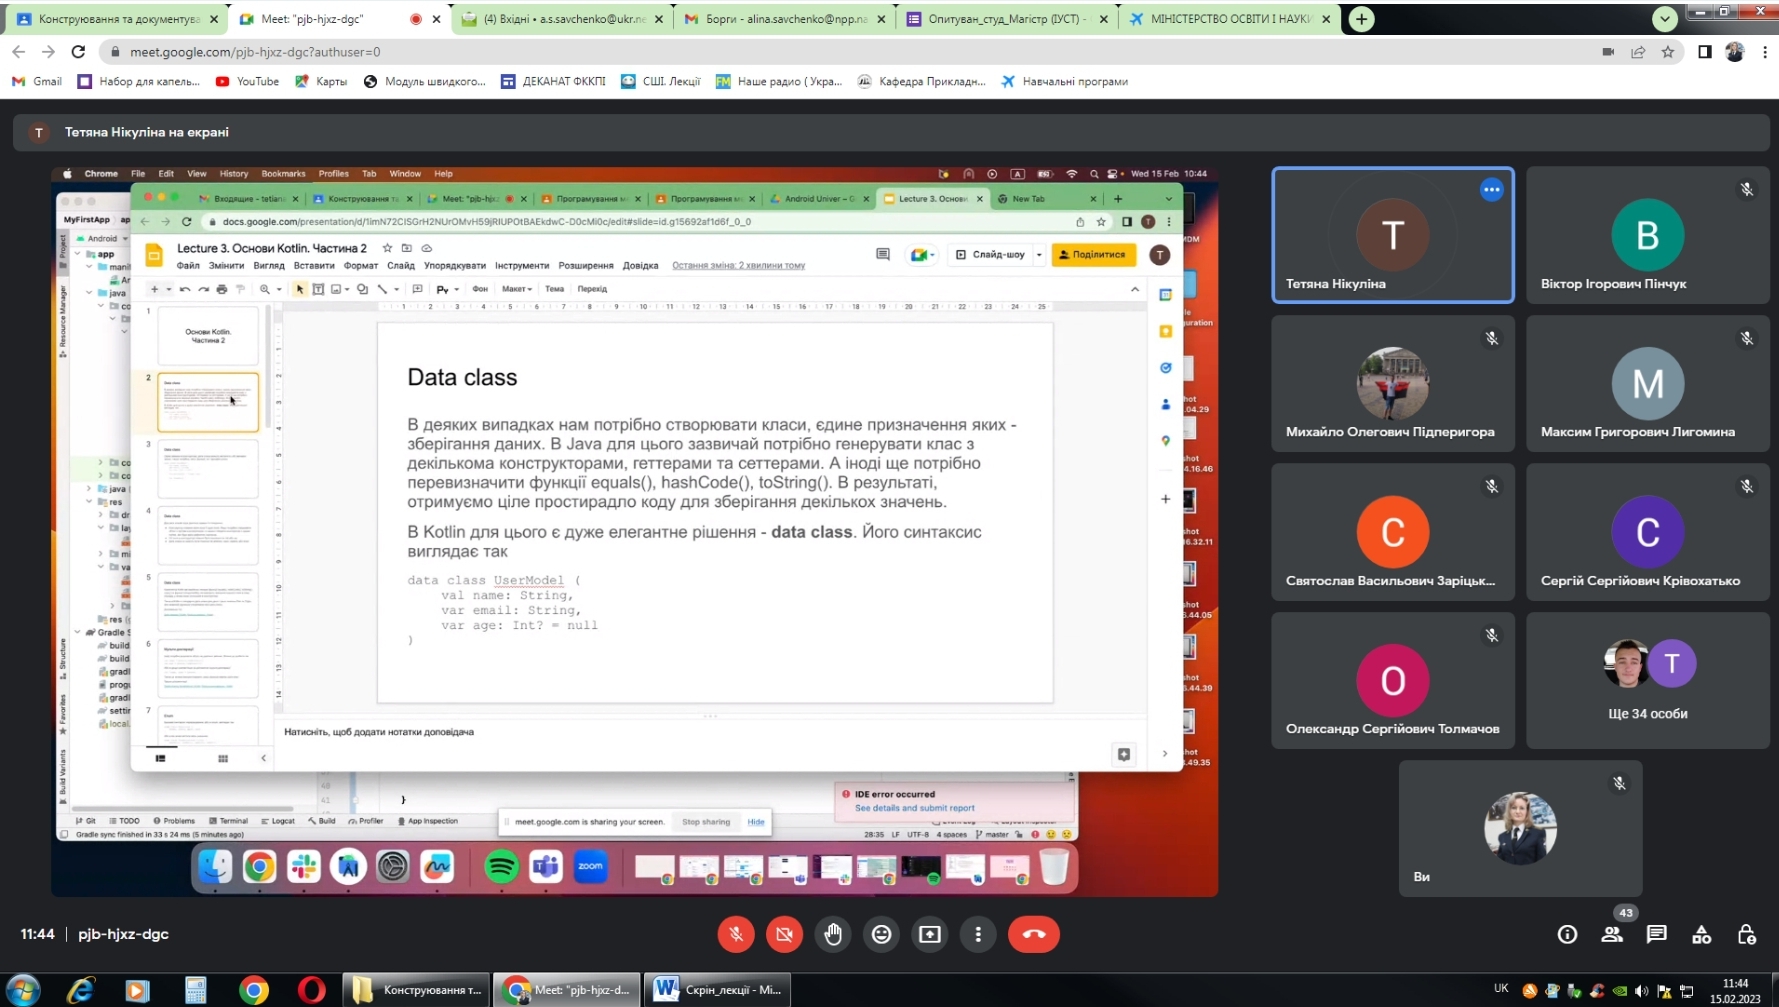Leave call with red hang-up button
The image size is (1779, 1007).
(1034, 934)
